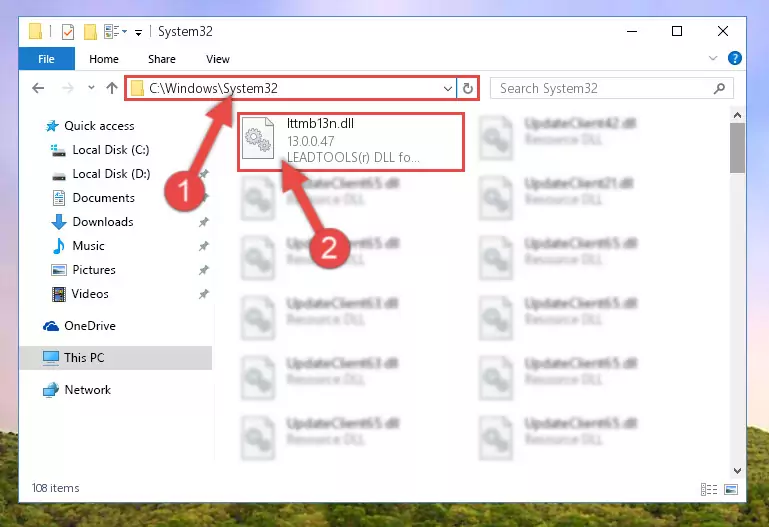Click the New folder icon in quick access toolbar

tap(90, 32)
